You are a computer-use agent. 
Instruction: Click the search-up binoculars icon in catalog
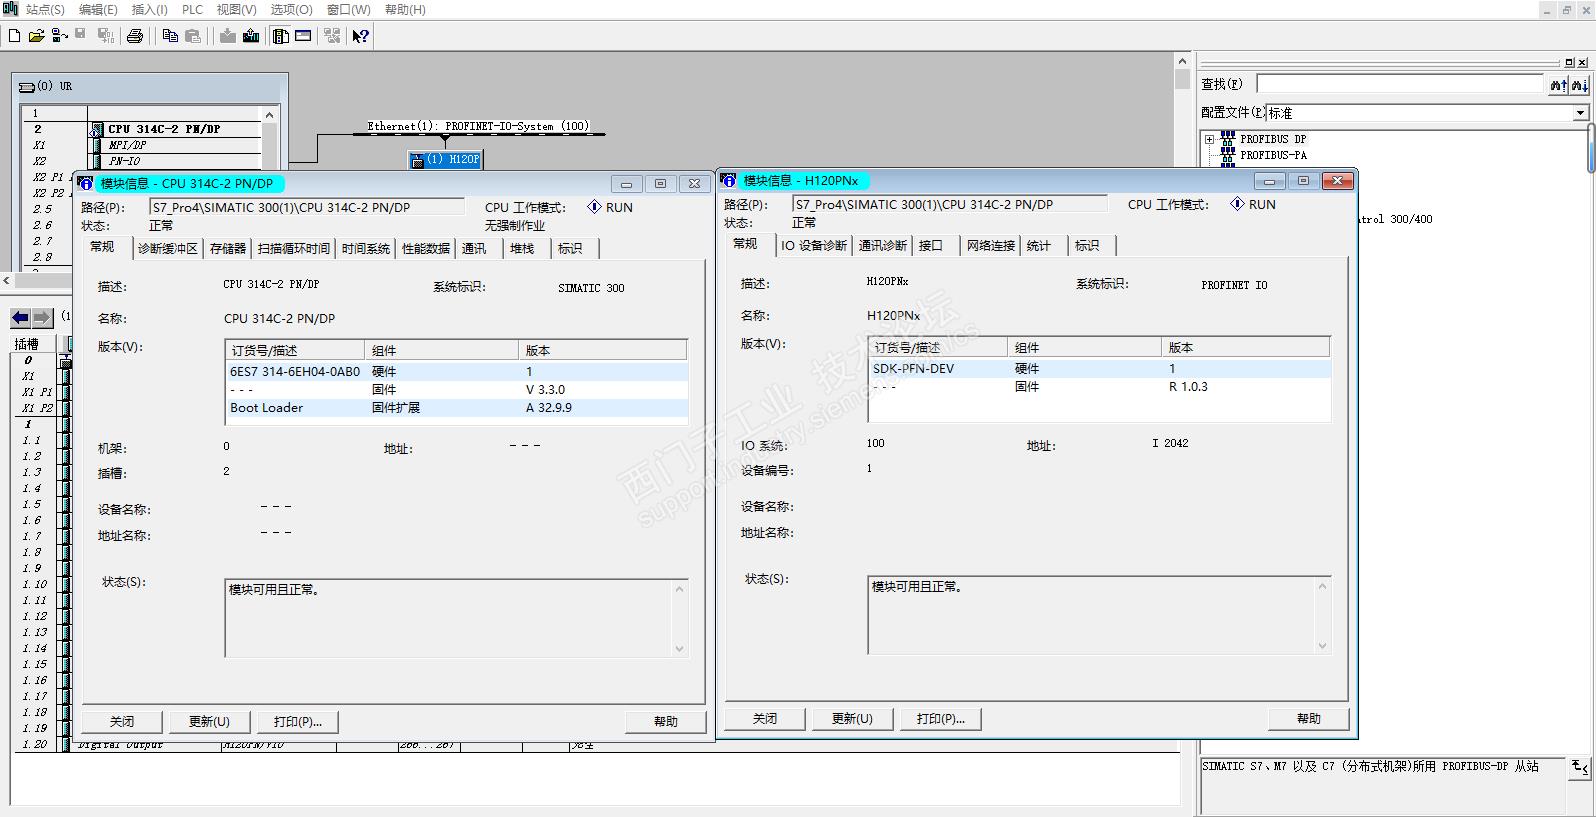(1558, 85)
